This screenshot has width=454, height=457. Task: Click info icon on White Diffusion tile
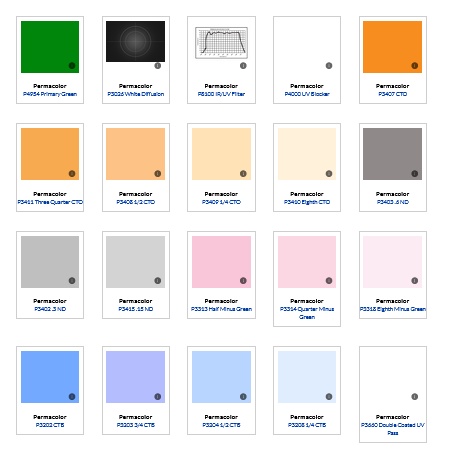coord(158,66)
